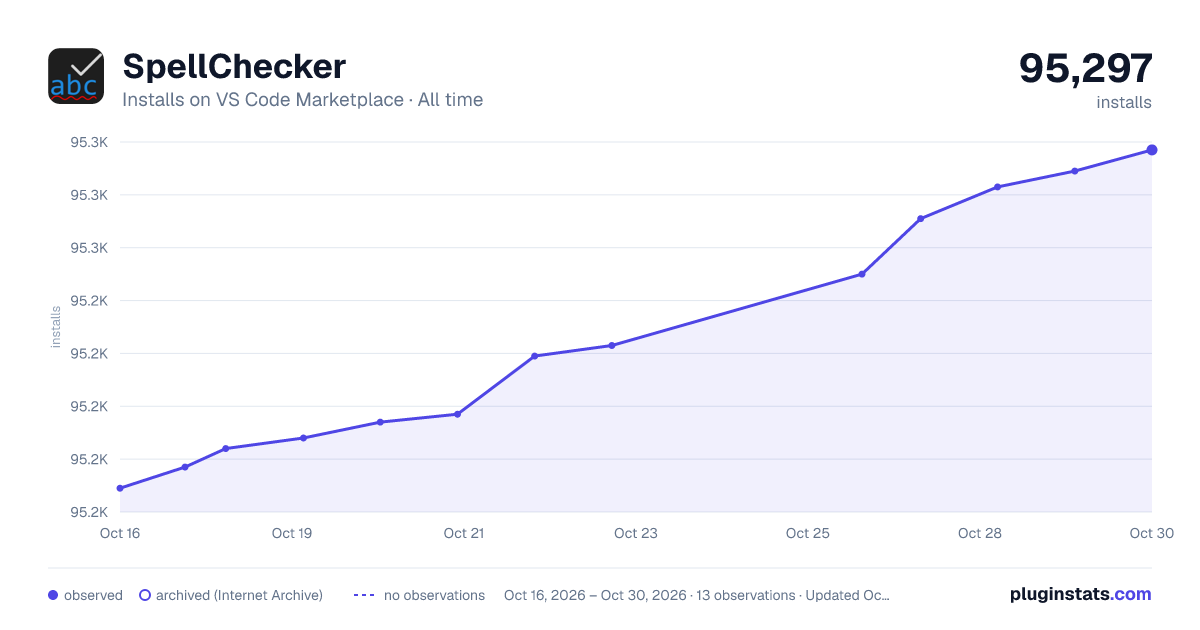Click the Oct 21 x-axis label
The height and width of the screenshot is (630, 1200).
[464, 533]
